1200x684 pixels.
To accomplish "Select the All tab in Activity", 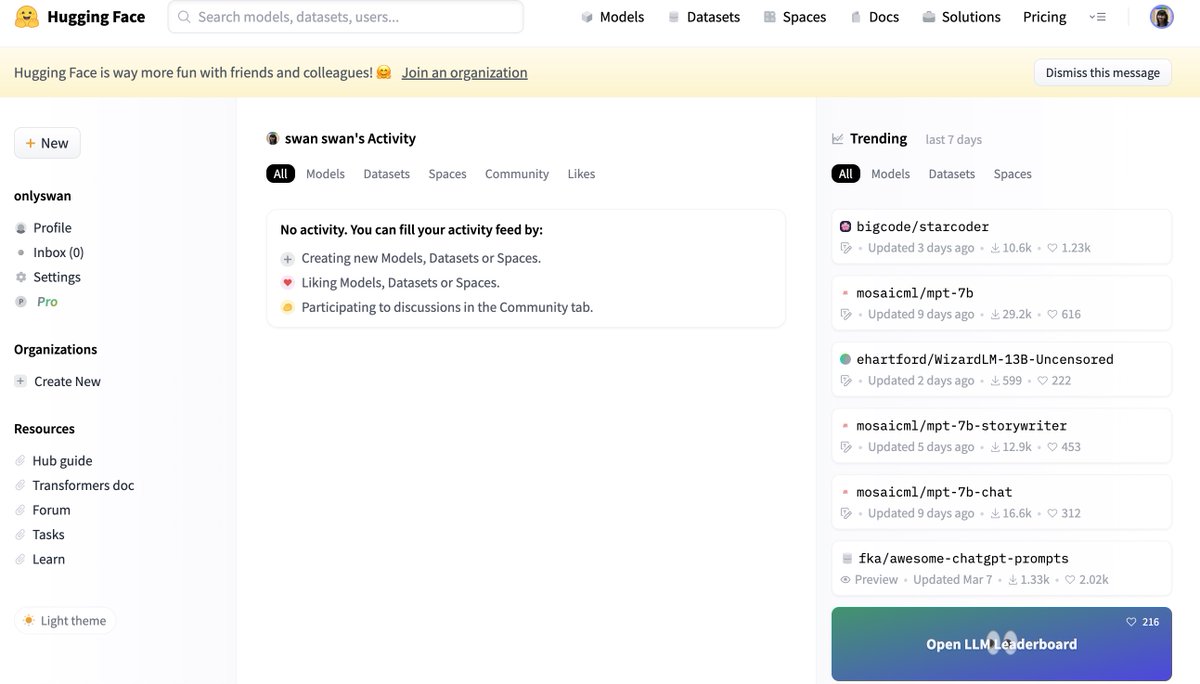I will click(280, 174).
